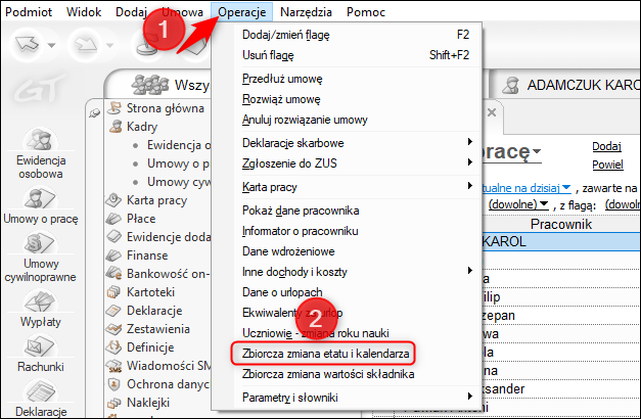
Task: Expand Parametry i słowniki submenu
Action: coord(356,397)
